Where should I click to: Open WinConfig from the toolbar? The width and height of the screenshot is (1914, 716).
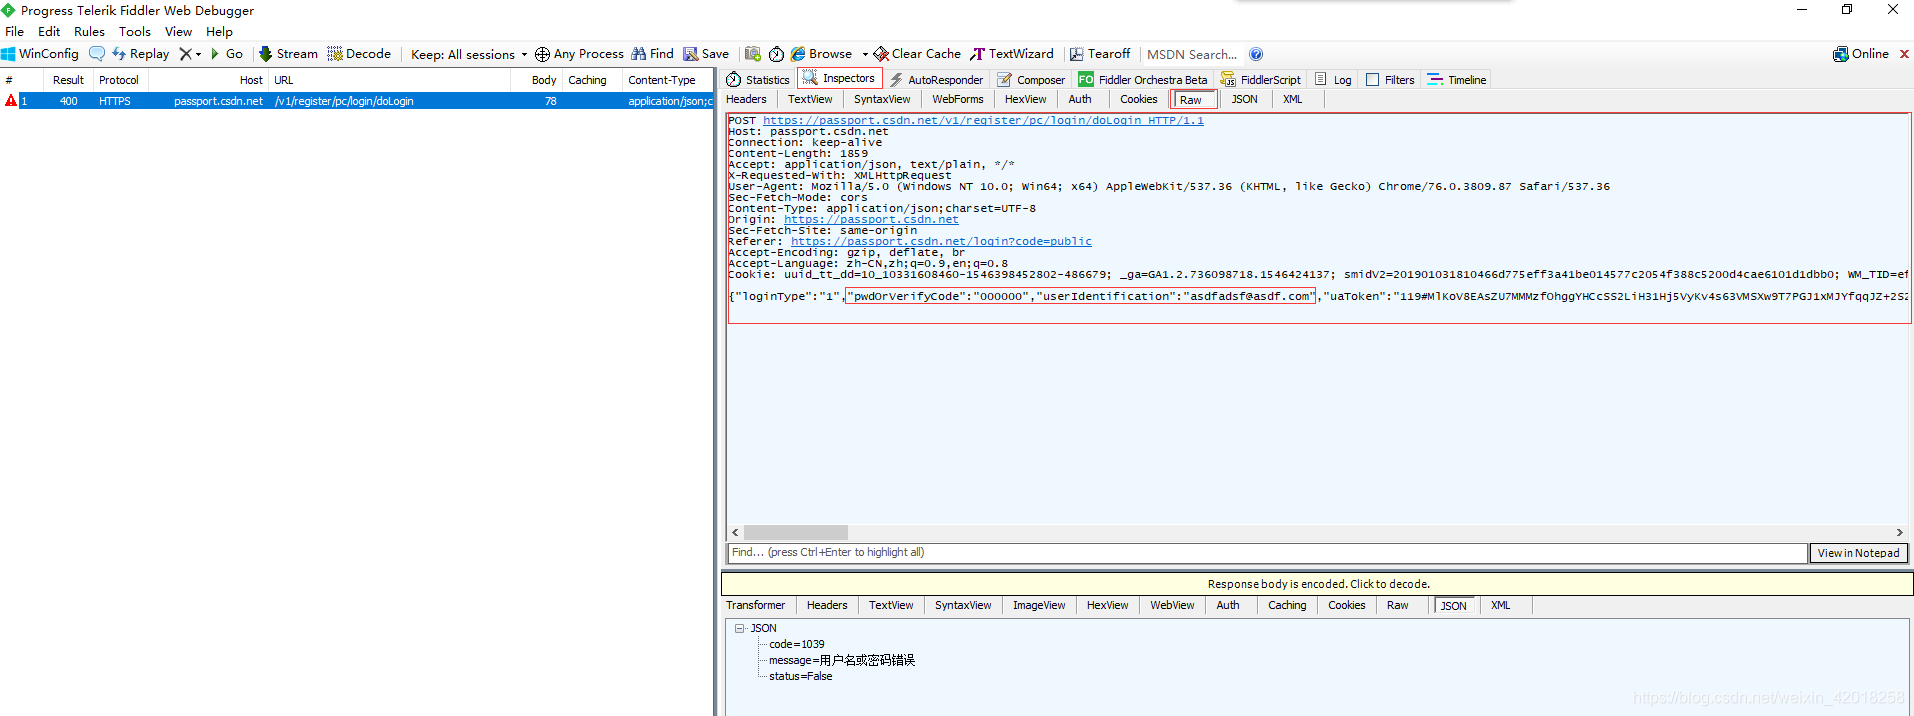pyautogui.click(x=40, y=54)
